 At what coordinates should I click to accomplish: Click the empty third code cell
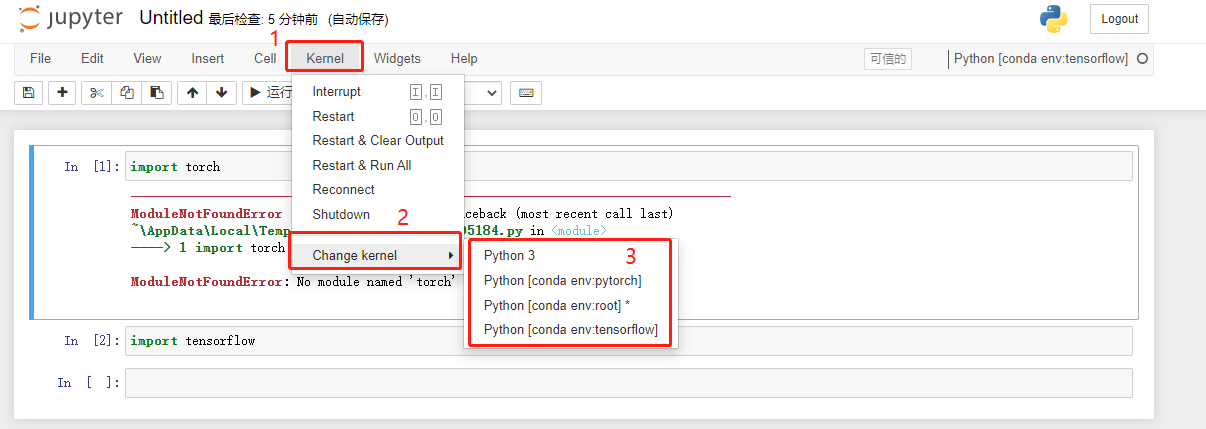tap(628, 383)
